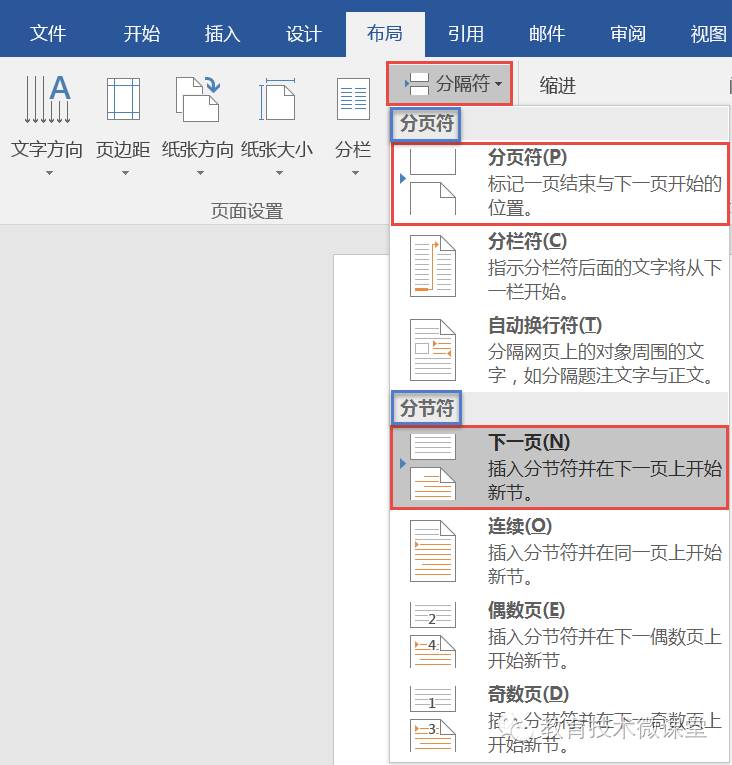Expand the arrow under 分栏
732x765 pixels.
point(355,173)
